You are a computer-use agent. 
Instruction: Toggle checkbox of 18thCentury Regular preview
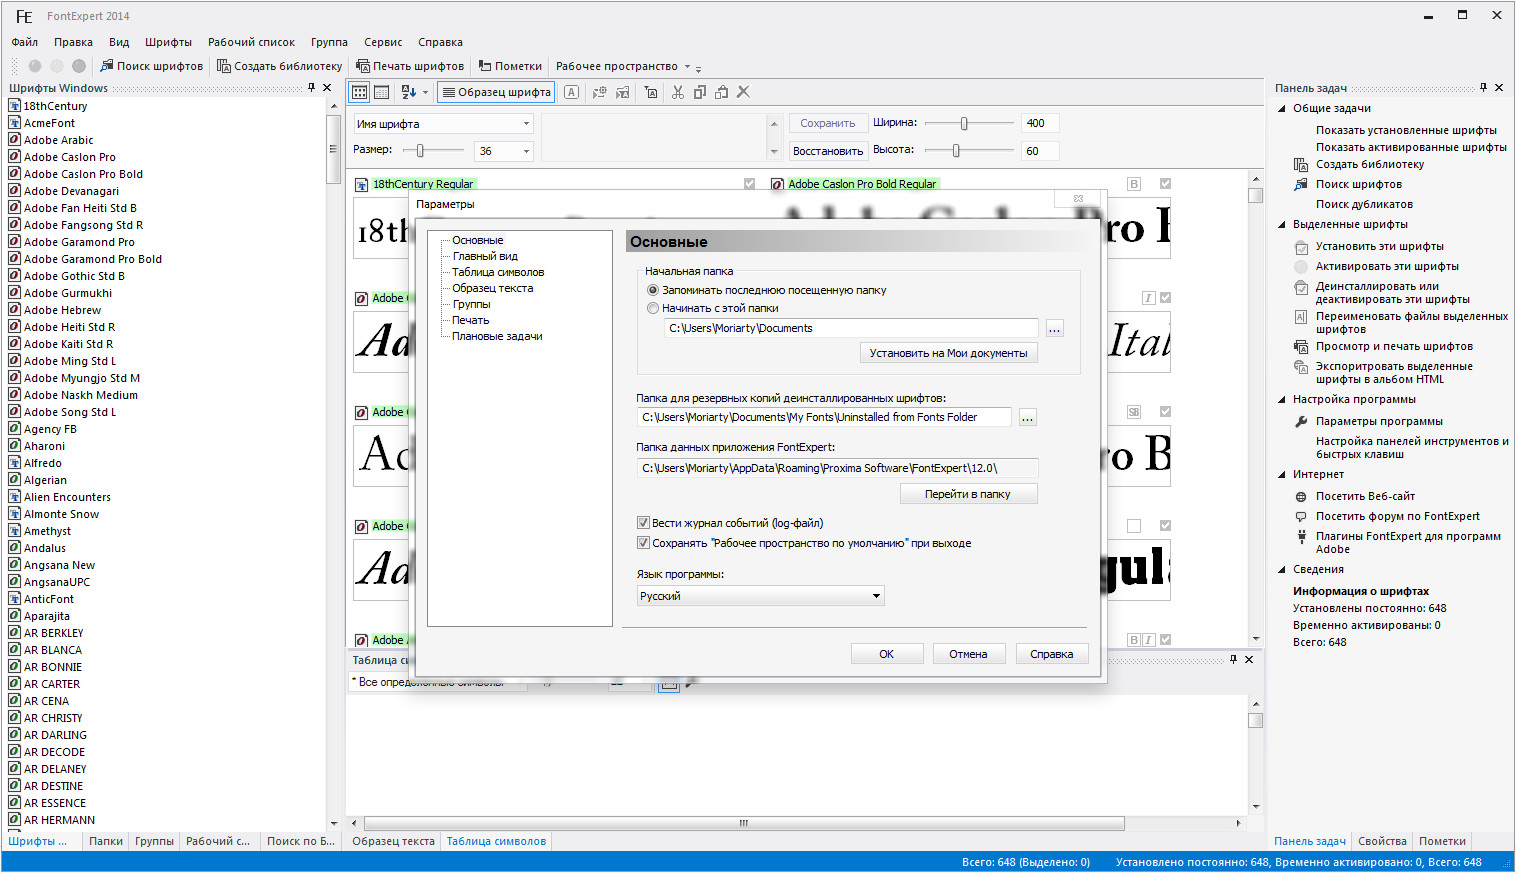click(749, 184)
